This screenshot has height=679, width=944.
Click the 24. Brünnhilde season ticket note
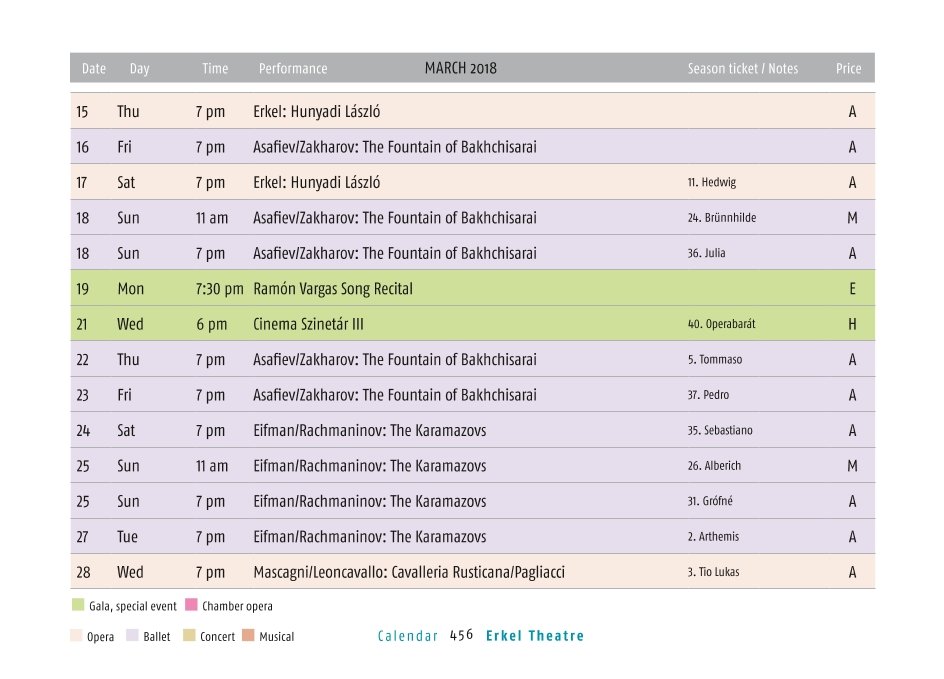click(x=721, y=218)
